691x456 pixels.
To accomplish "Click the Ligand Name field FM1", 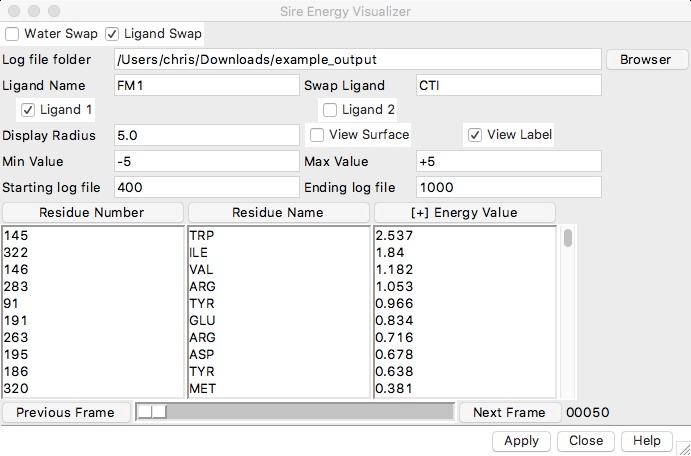I will click(x=207, y=85).
